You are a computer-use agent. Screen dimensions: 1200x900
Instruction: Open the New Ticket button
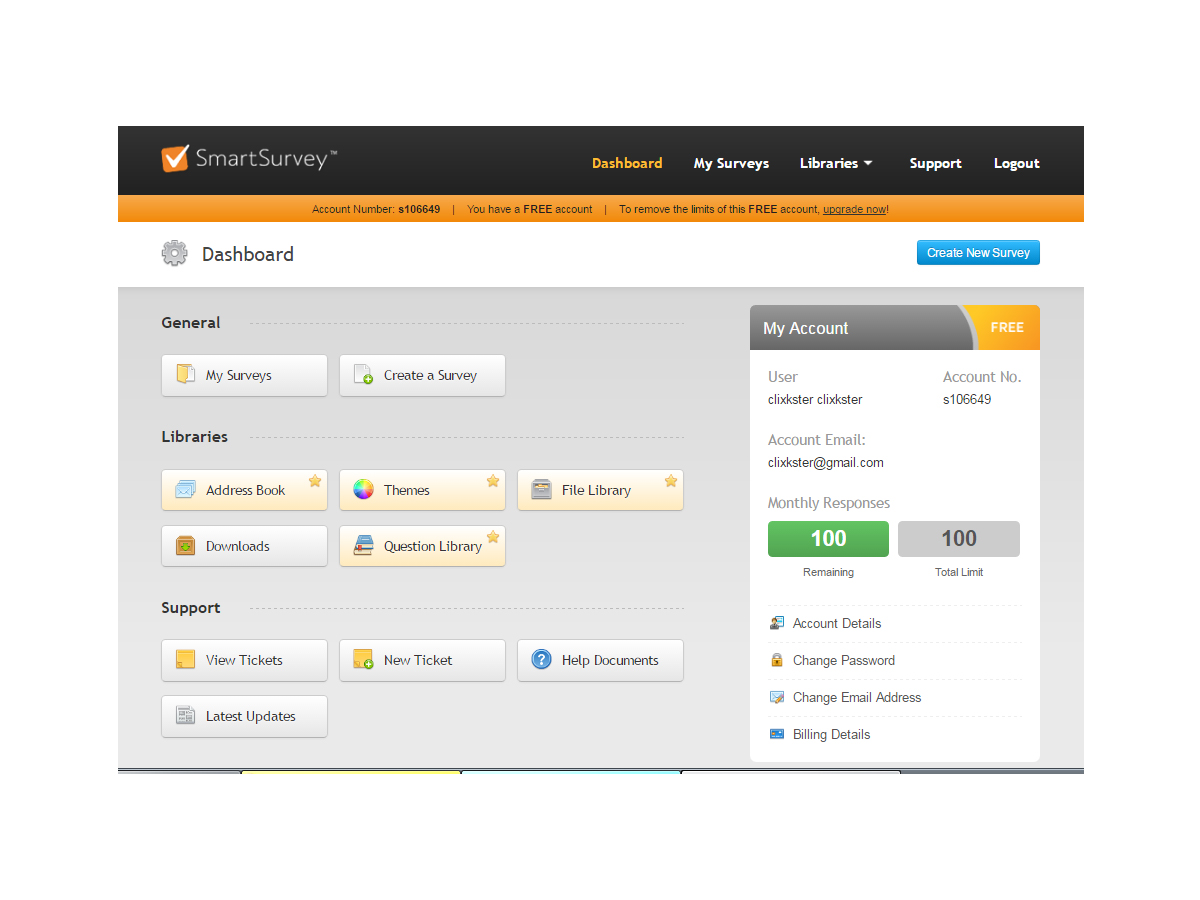coord(422,660)
